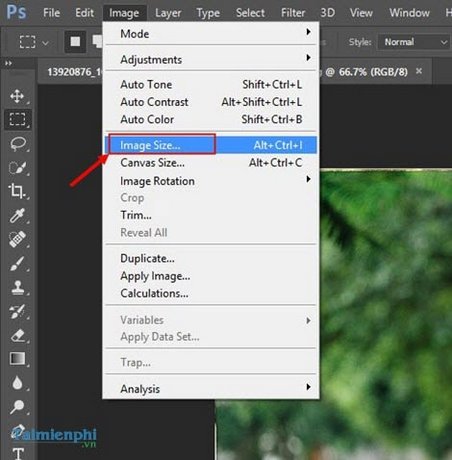
Task: Select the Move tool
Action: click(17, 96)
